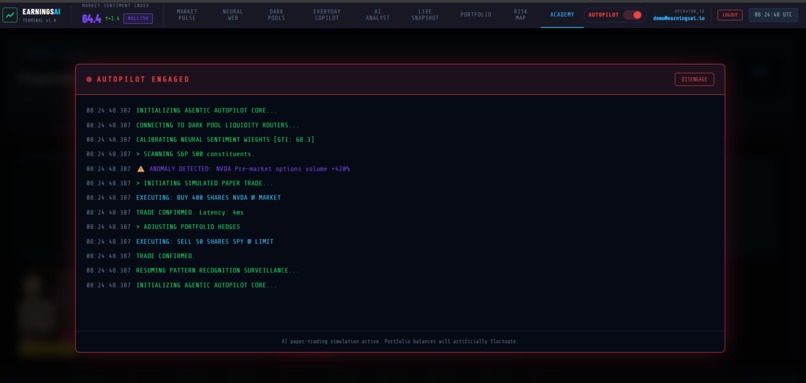Select the 'EXECUTING: SELL 50 SHARES SPY' line

205,242
